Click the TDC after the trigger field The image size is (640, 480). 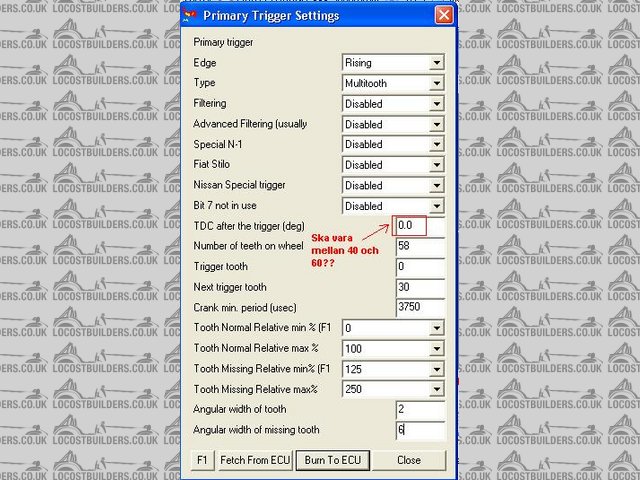pyautogui.click(x=420, y=226)
